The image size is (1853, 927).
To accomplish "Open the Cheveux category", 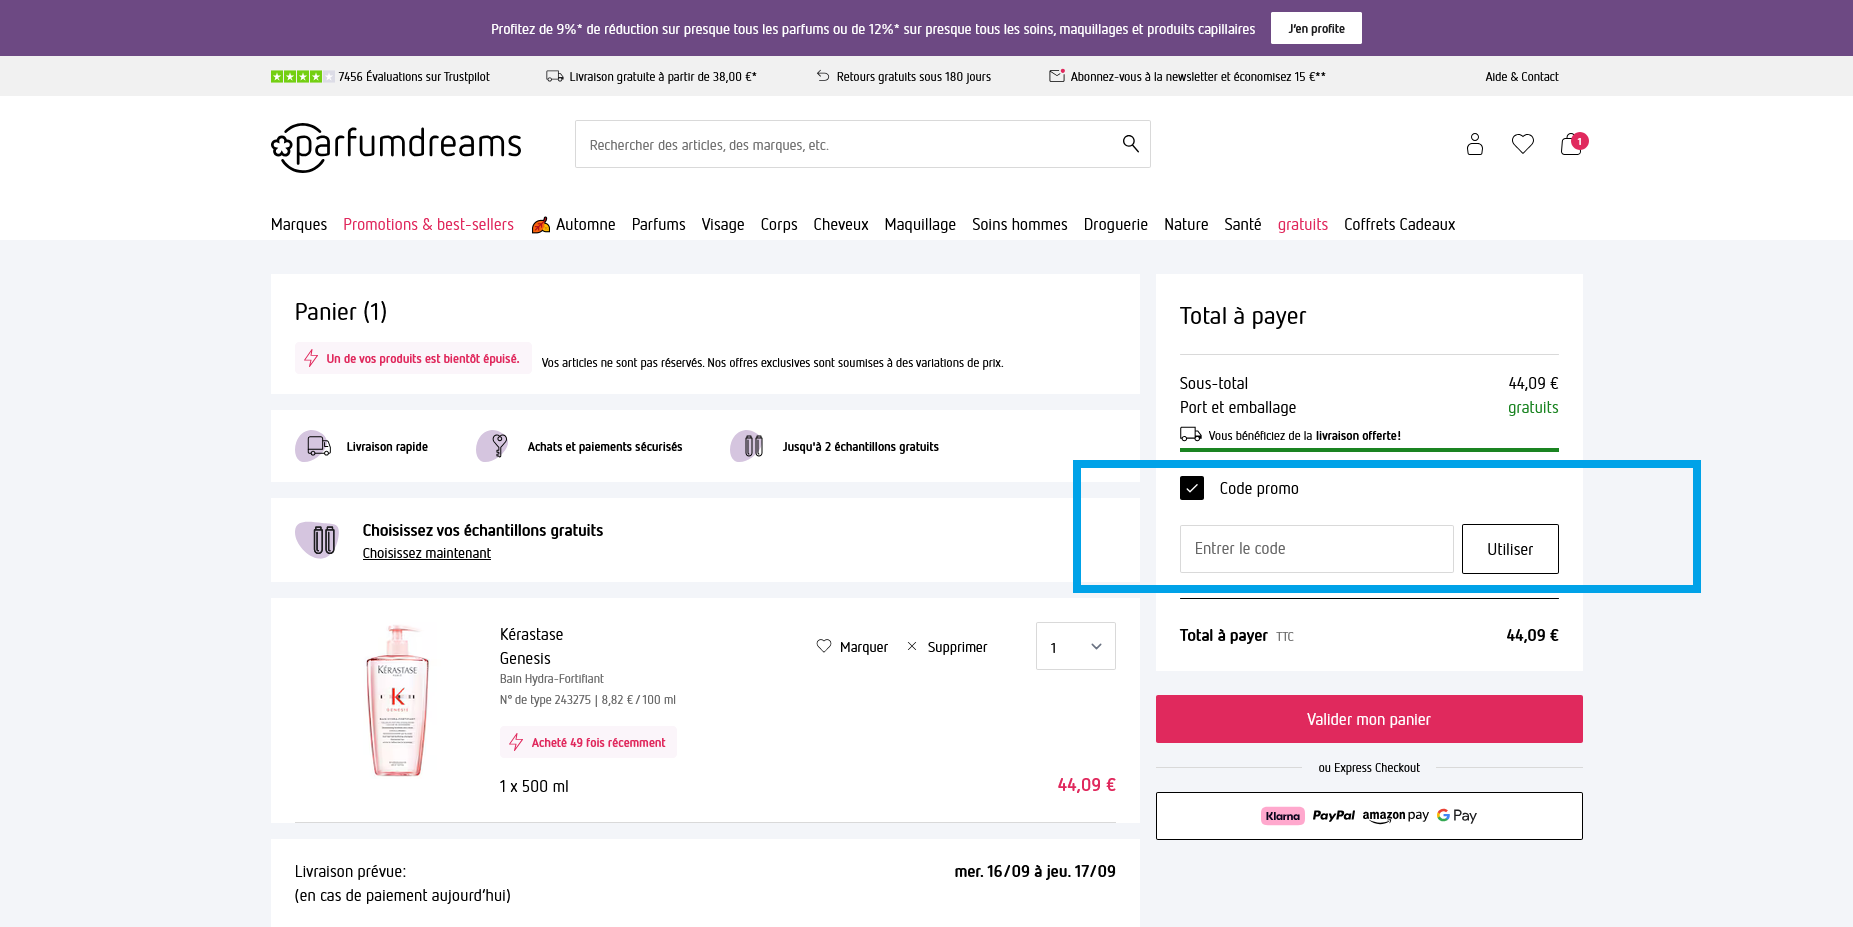I will coord(841,225).
